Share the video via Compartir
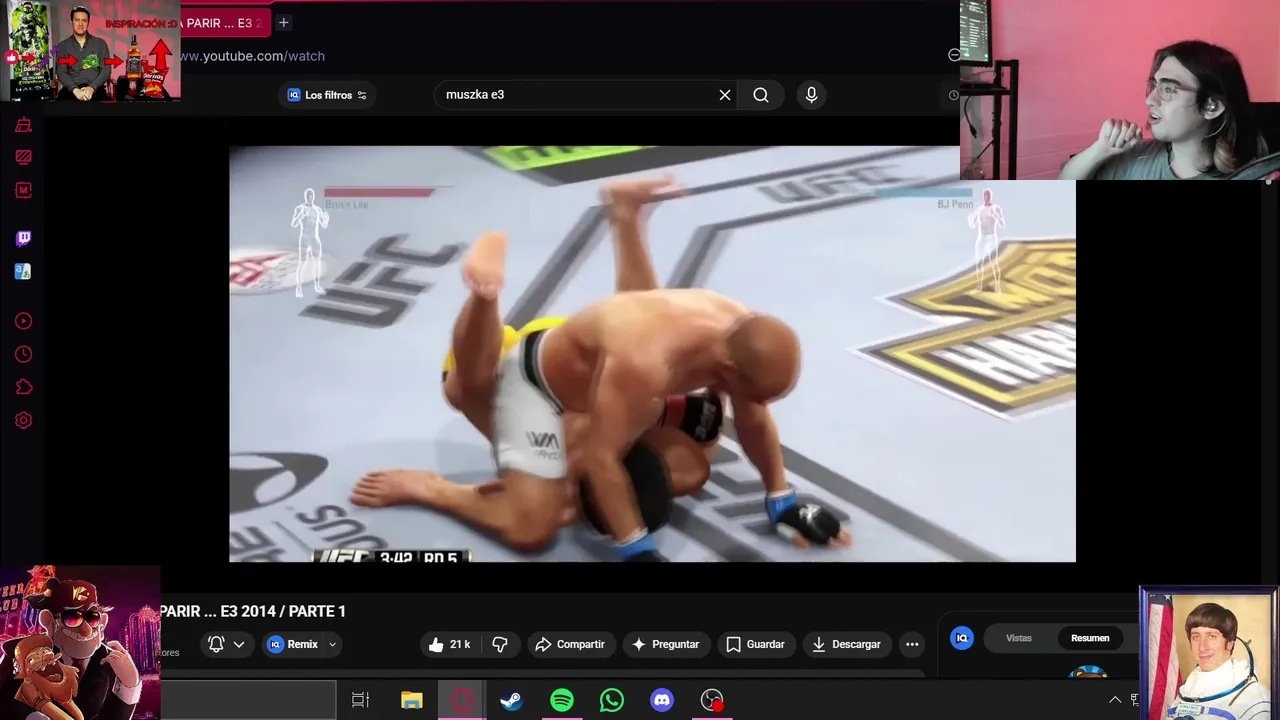 click(x=570, y=644)
